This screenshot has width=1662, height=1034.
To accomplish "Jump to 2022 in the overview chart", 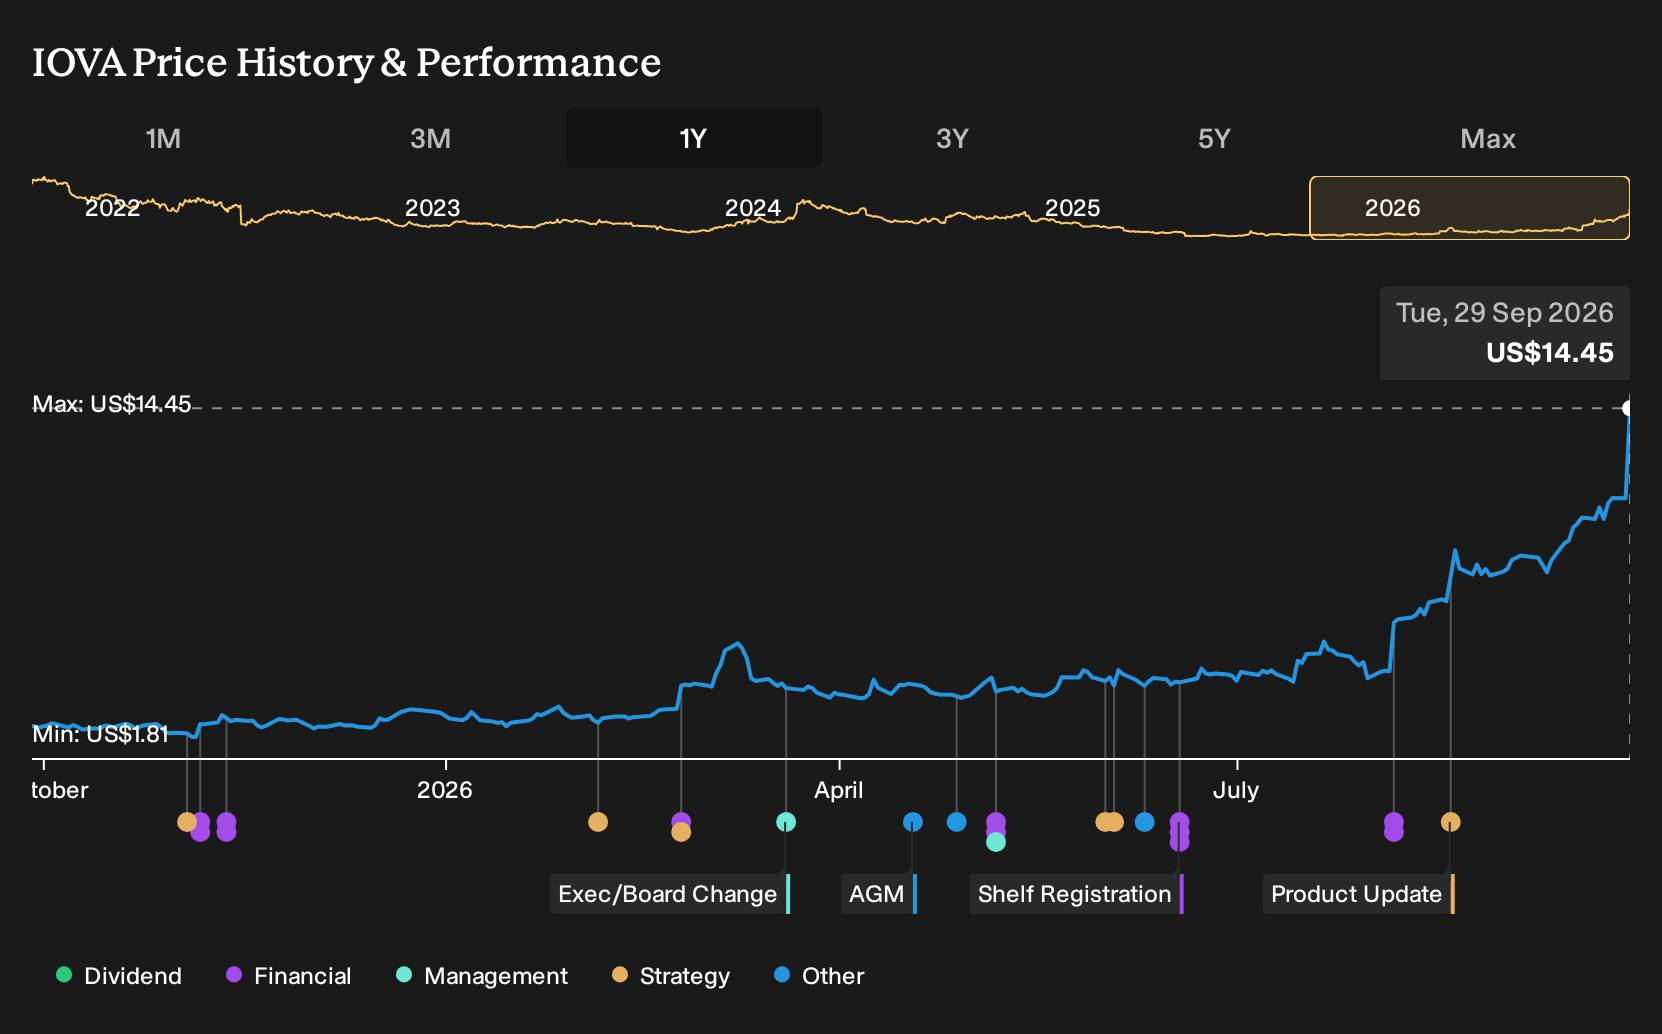I will [x=112, y=208].
